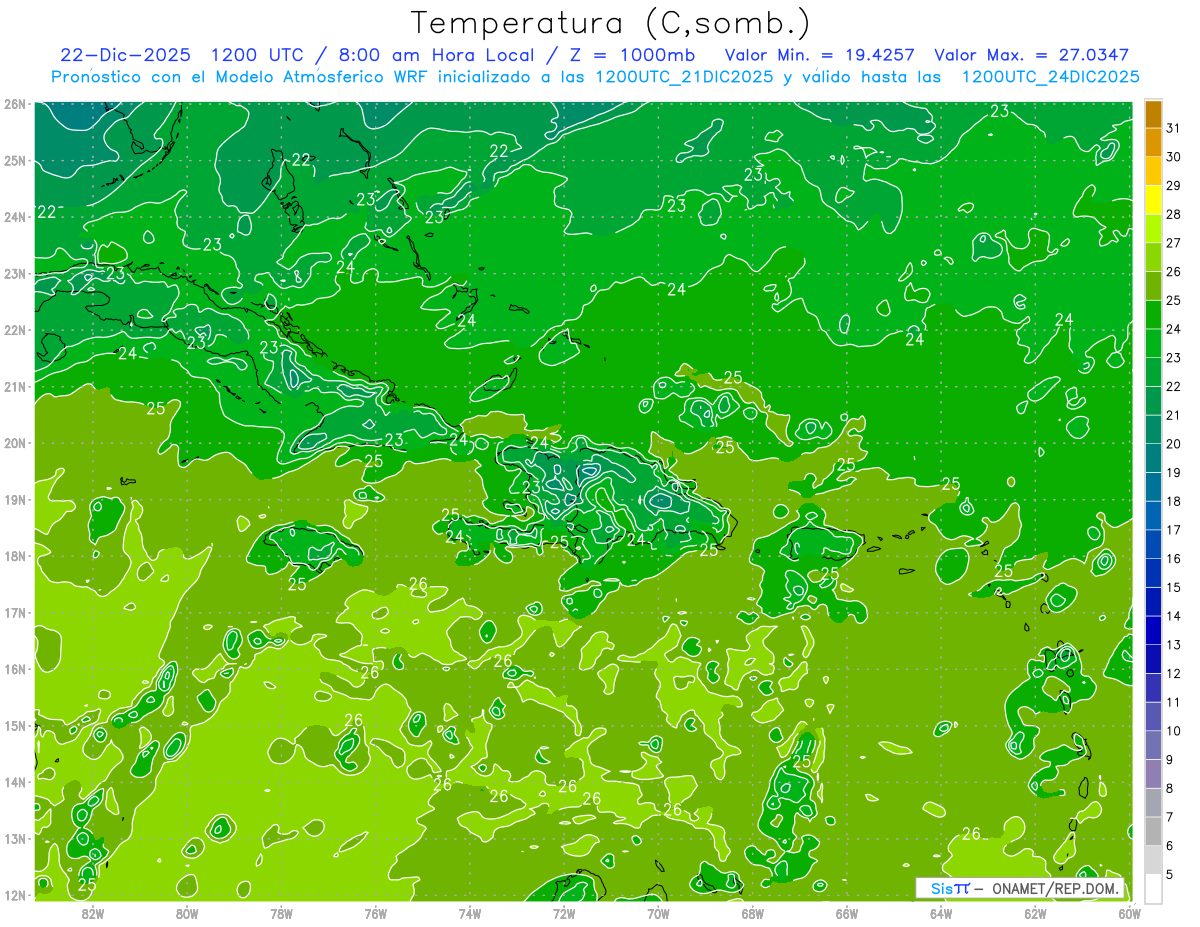This screenshot has width=1200, height=927.
Task: Click the '74W' longitude axis label
Action: [469, 913]
